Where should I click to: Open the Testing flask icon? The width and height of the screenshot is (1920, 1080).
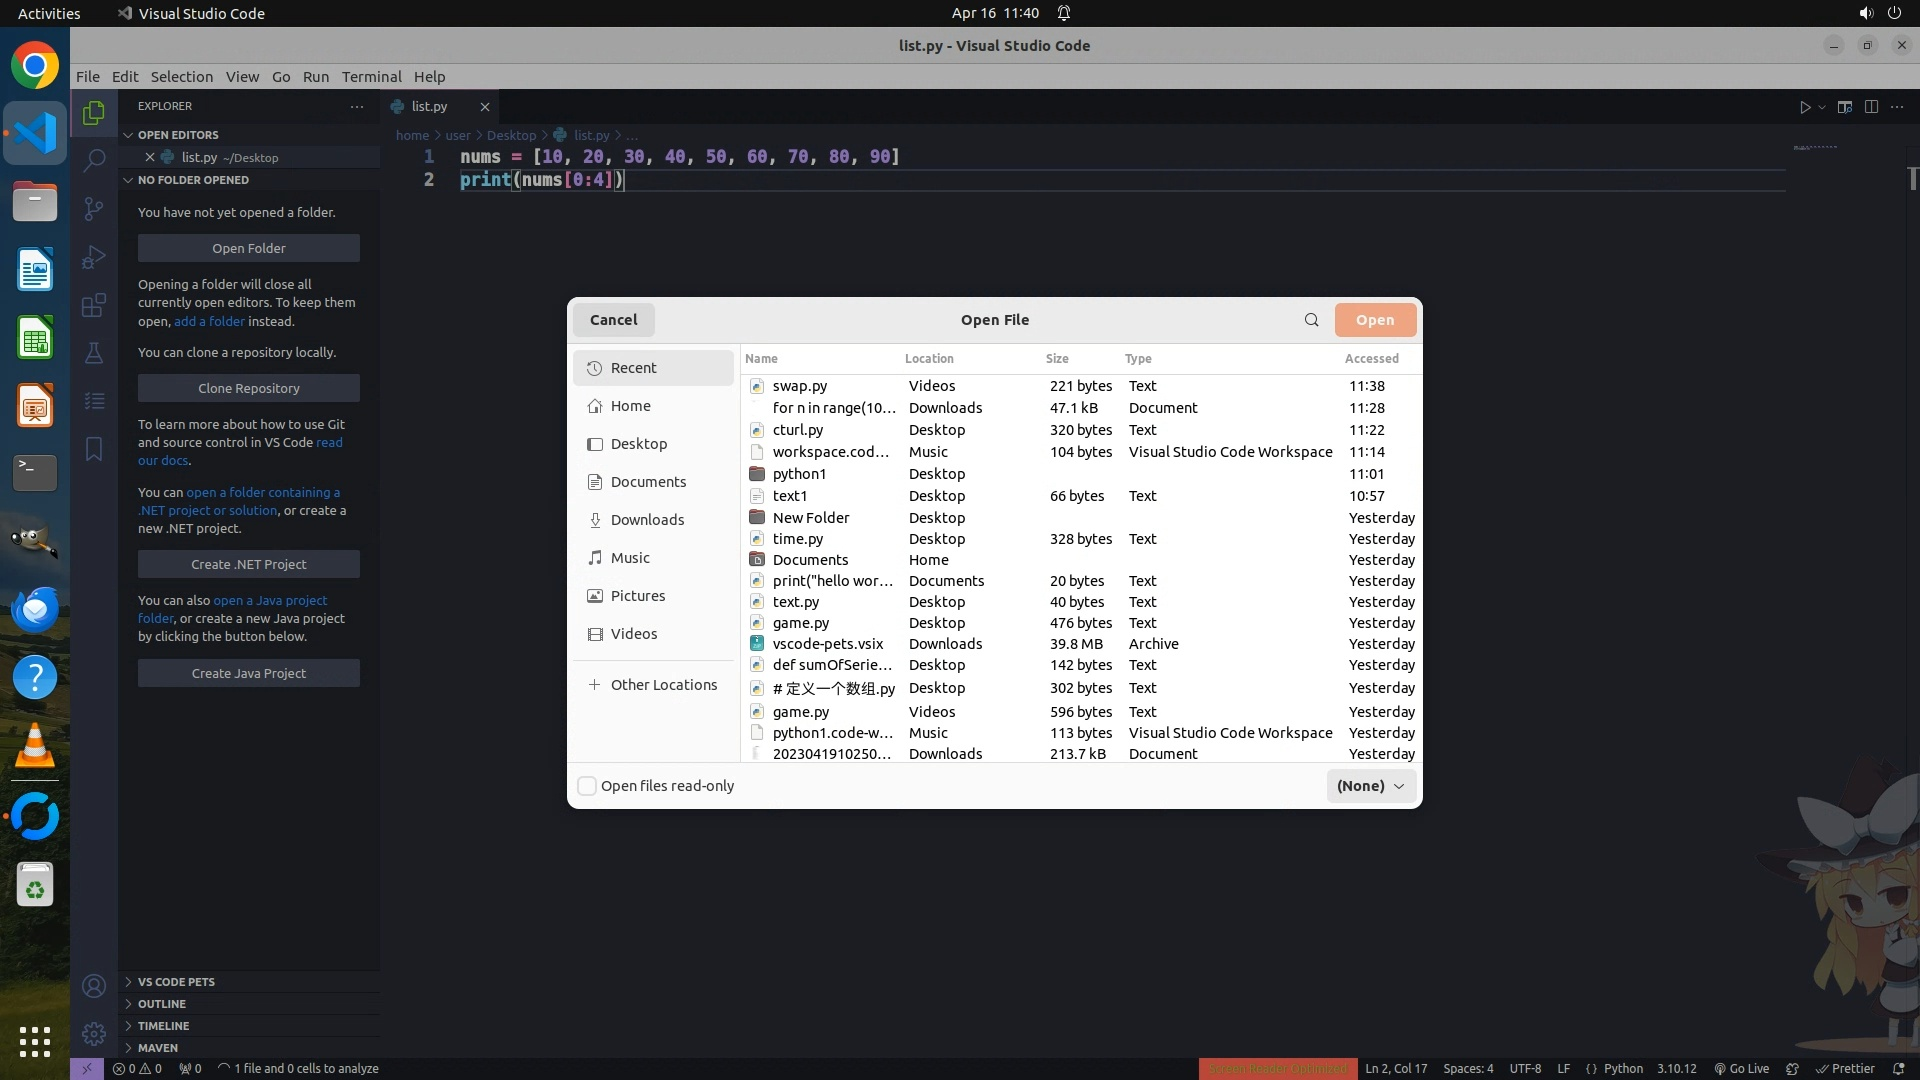pos(94,353)
